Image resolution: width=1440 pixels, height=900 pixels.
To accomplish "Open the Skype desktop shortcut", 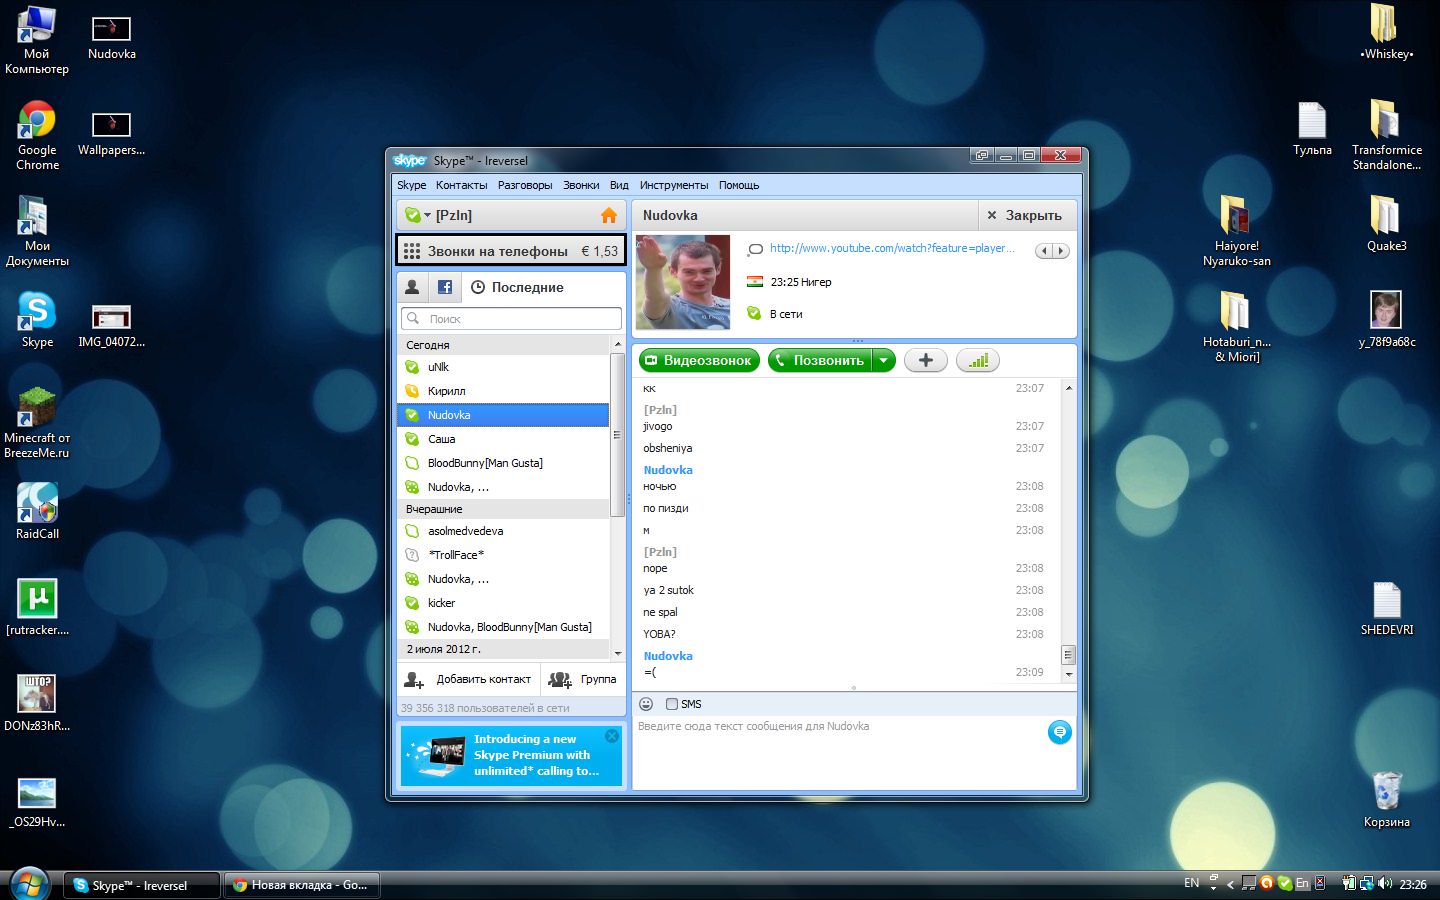I will coord(37,320).
